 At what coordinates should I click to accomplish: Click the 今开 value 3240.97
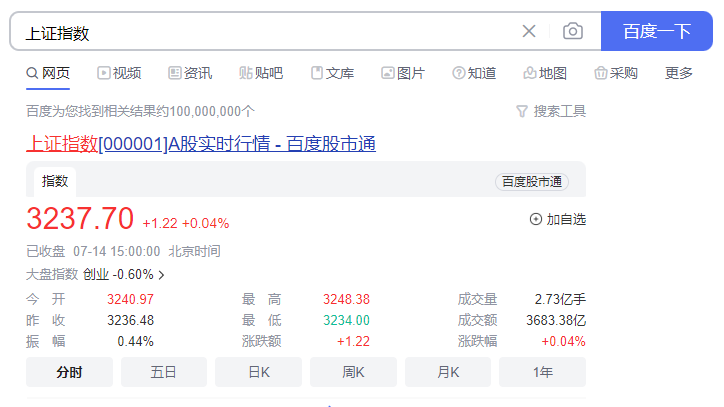tap(130, 299)
